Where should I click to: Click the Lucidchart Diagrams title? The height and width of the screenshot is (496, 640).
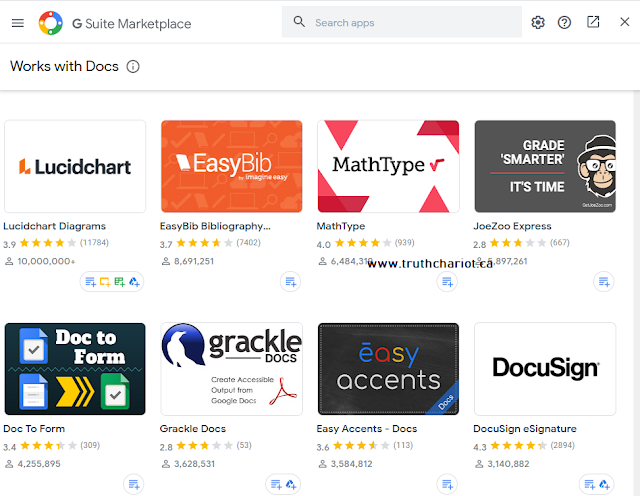coord(54,226)
